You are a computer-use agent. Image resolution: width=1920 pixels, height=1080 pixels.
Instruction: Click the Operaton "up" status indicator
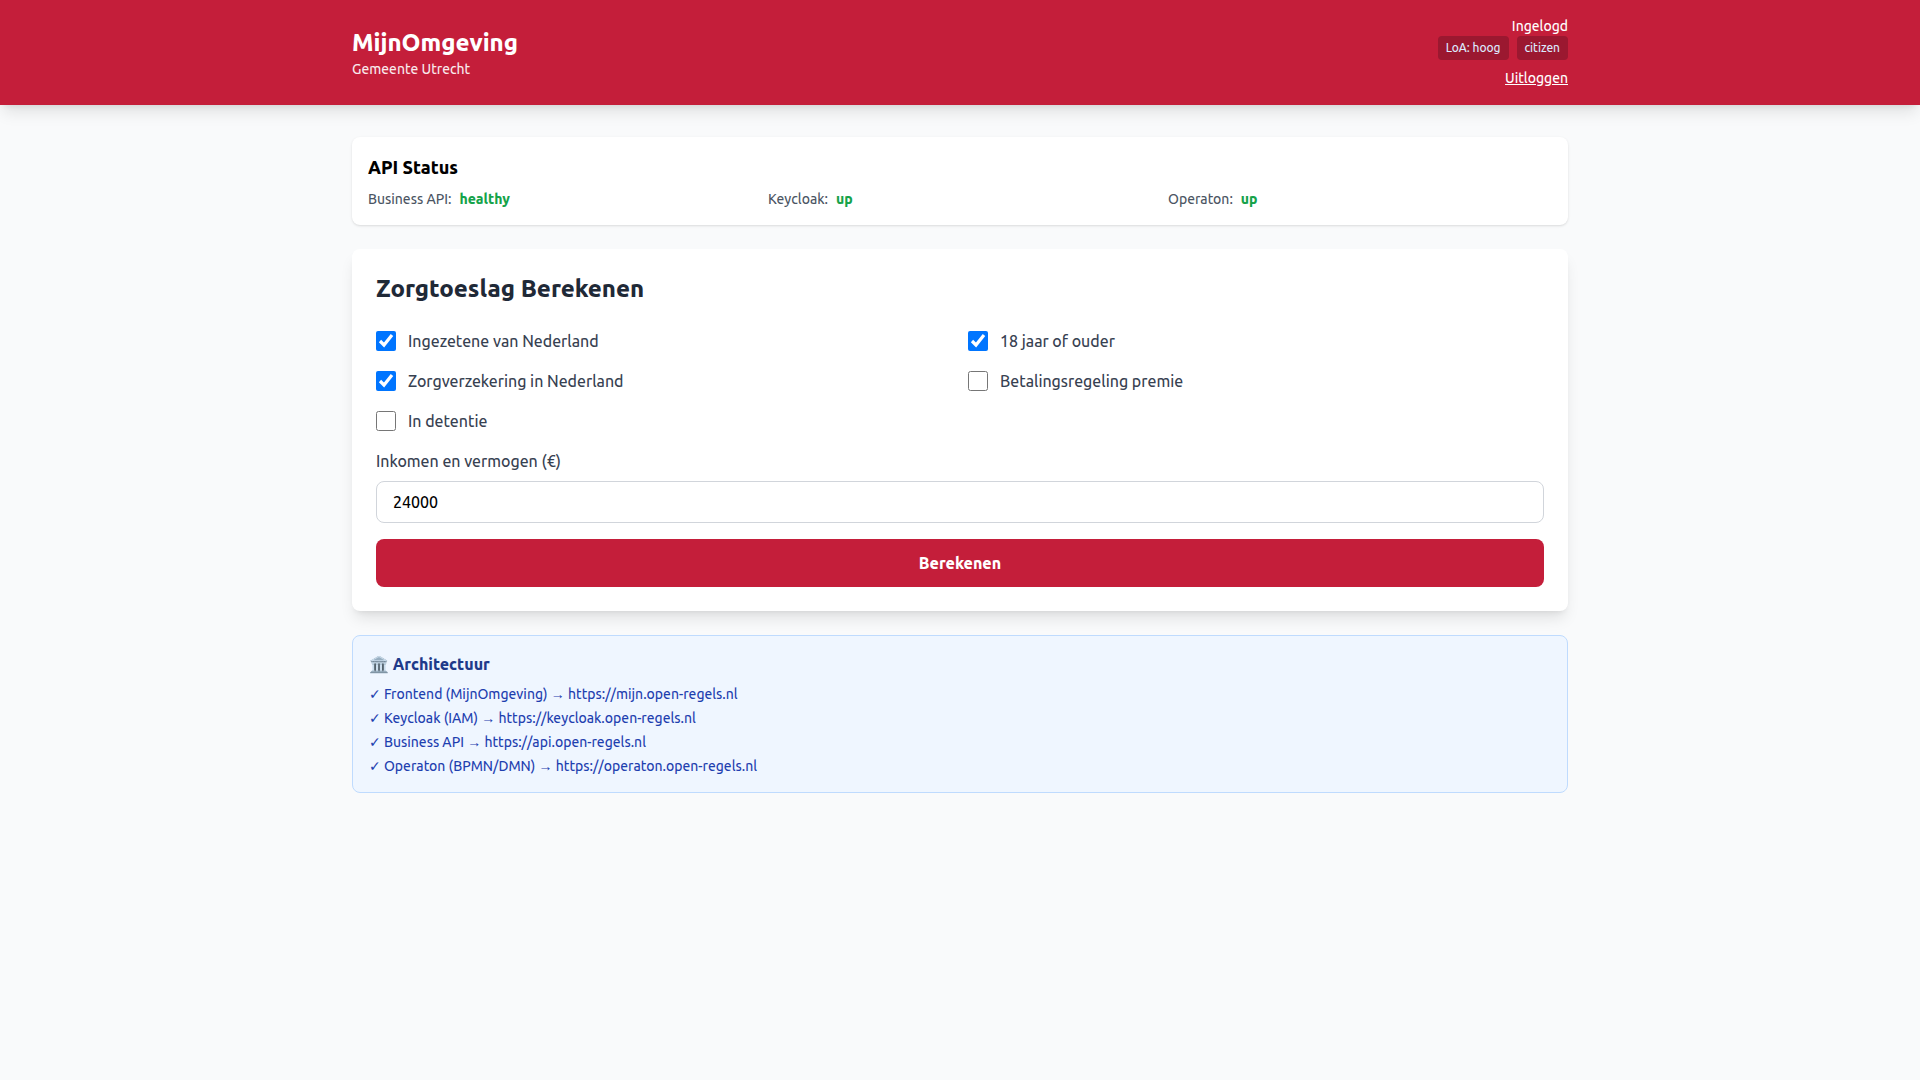coord(1249,199)
